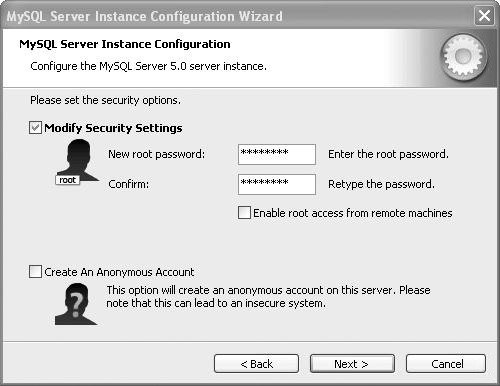Click the 'Retype the password.' hint
500x386 pixels.
tap(381, 184)
